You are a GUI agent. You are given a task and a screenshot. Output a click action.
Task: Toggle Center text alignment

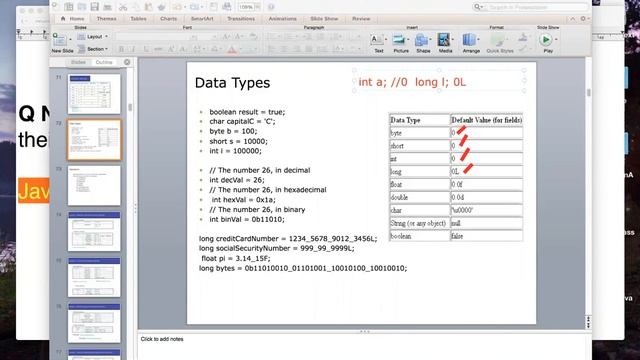284,49
